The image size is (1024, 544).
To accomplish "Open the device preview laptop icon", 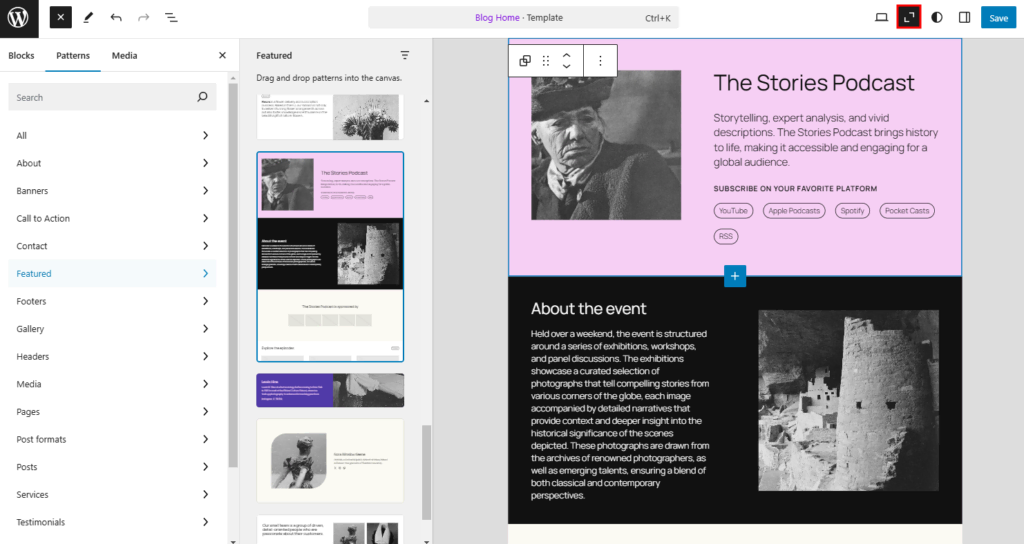I will (881, 17).
